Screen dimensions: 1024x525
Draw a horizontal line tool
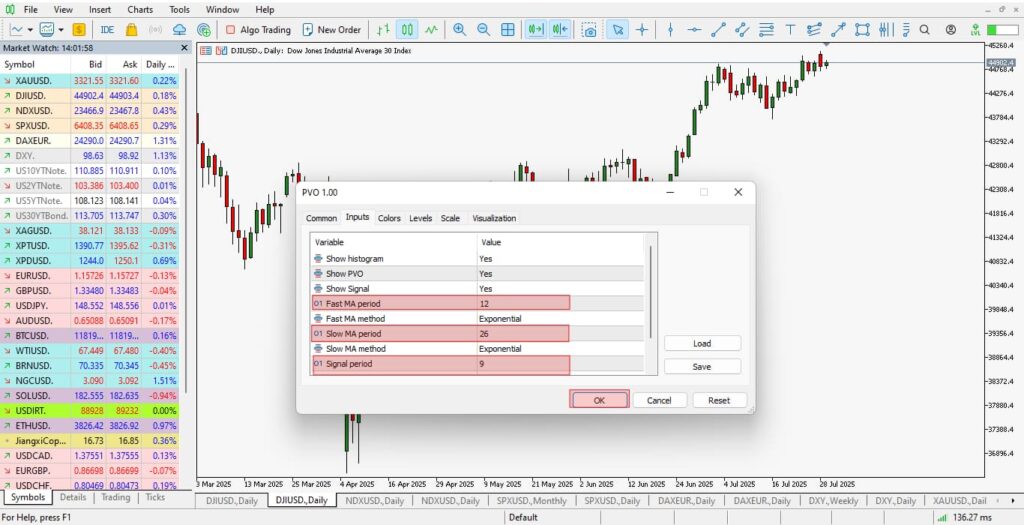[x=694, y=29]
